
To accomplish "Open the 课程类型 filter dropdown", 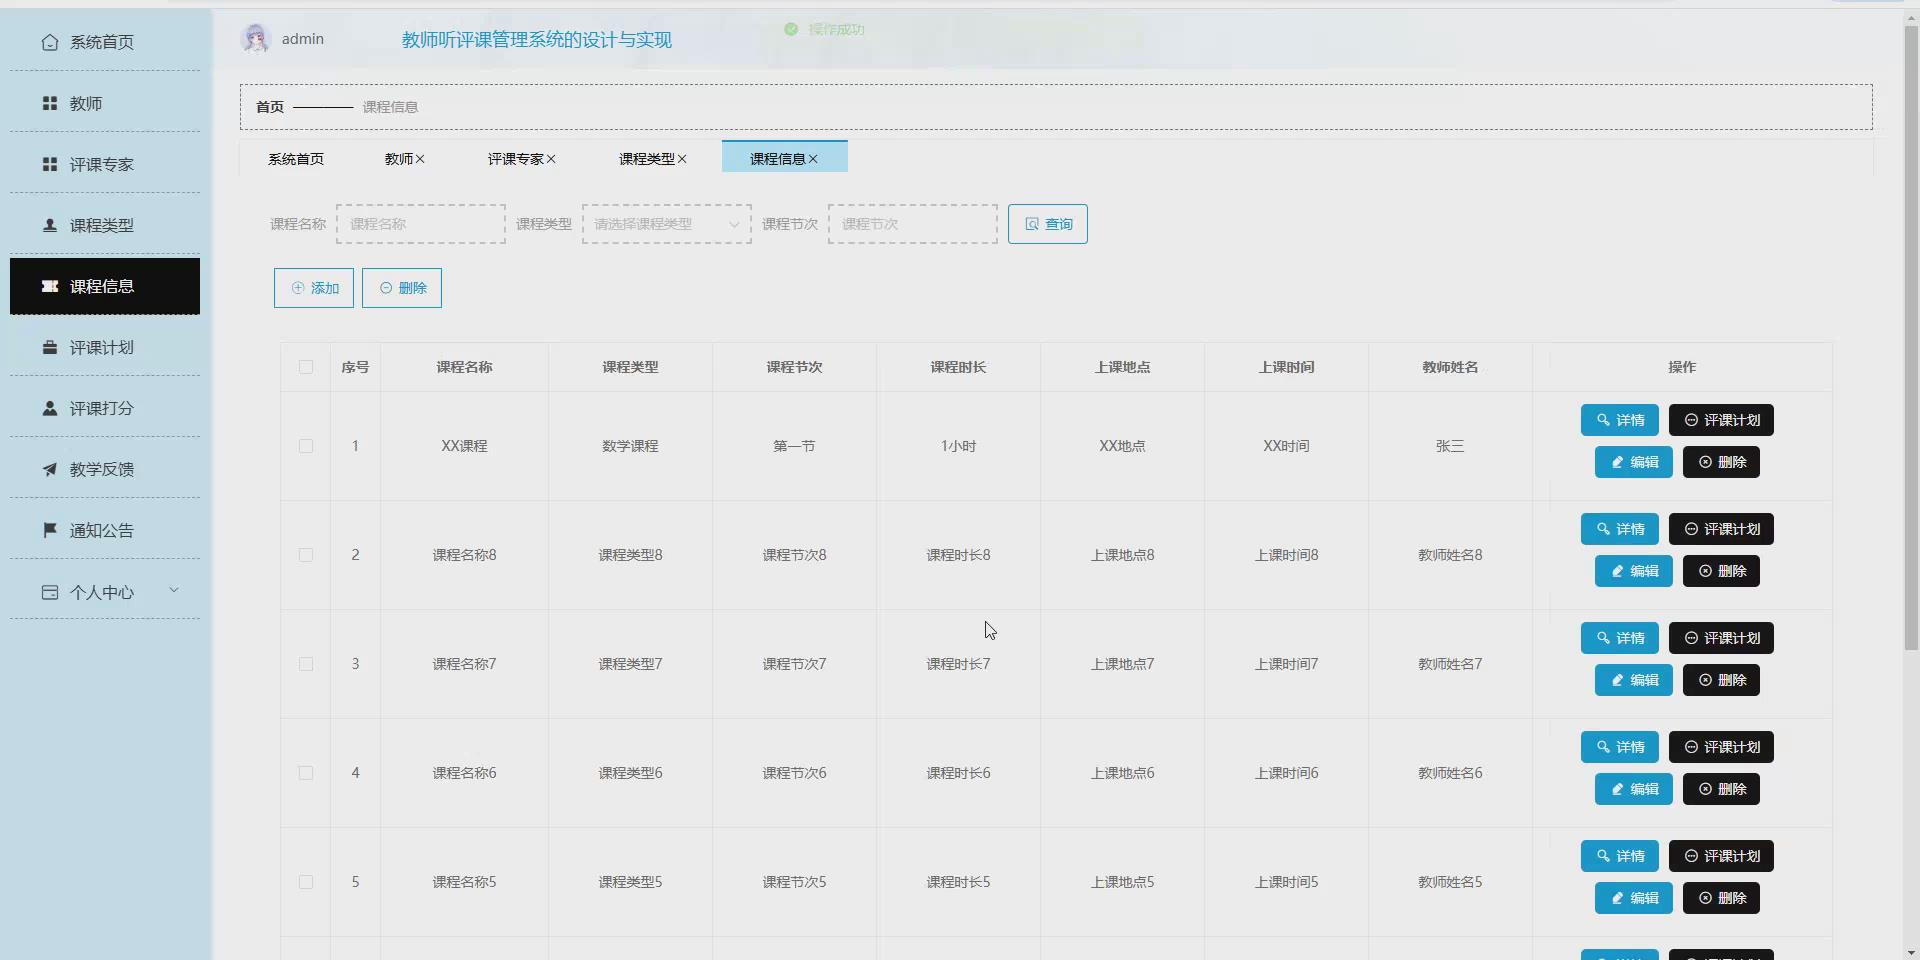I will pos(667,224).
